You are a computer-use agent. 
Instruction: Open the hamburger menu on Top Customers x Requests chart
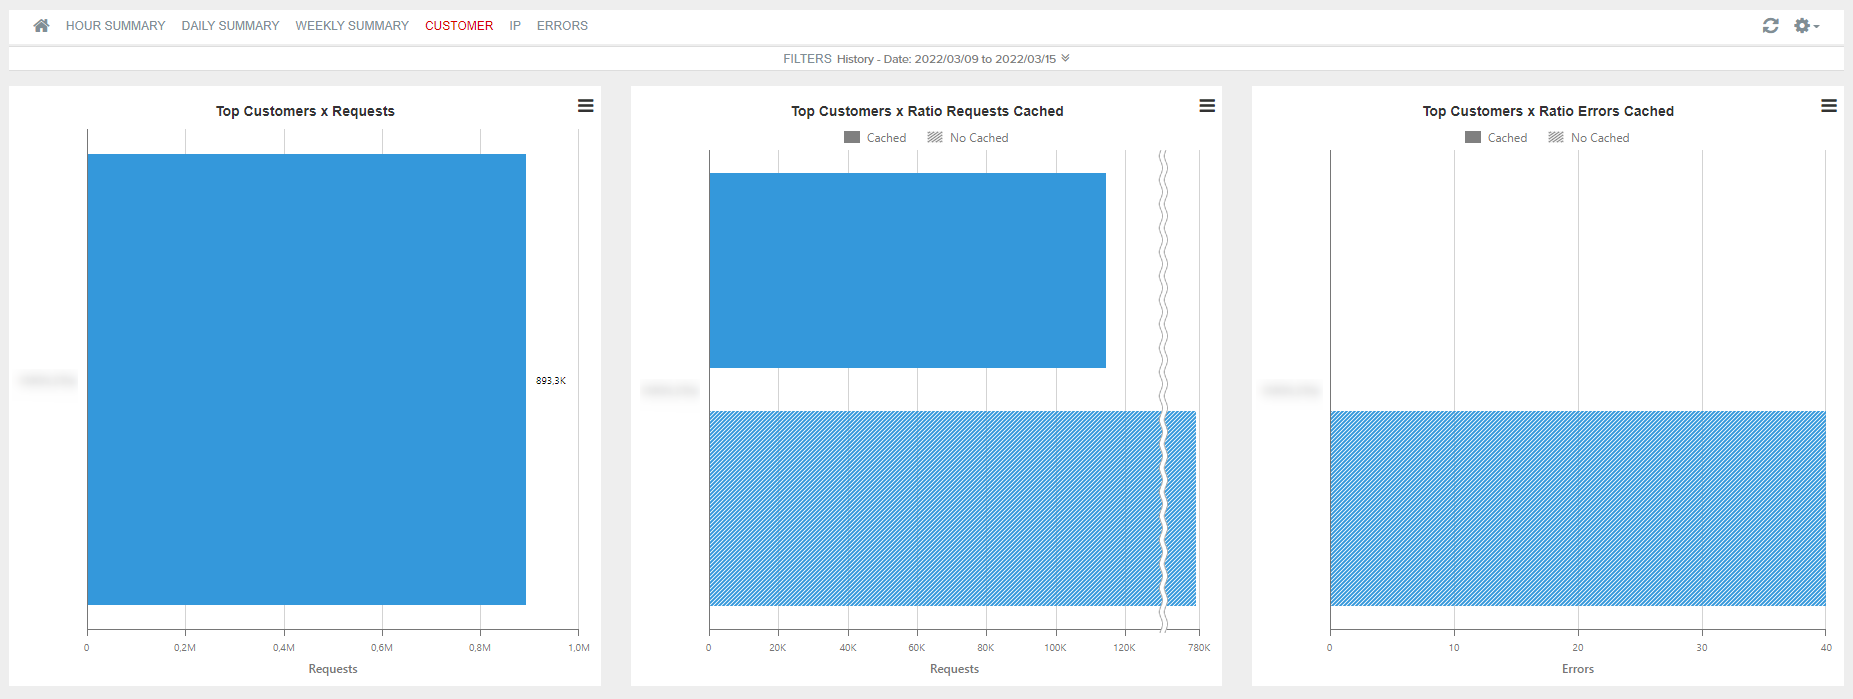tap(585, 105)
